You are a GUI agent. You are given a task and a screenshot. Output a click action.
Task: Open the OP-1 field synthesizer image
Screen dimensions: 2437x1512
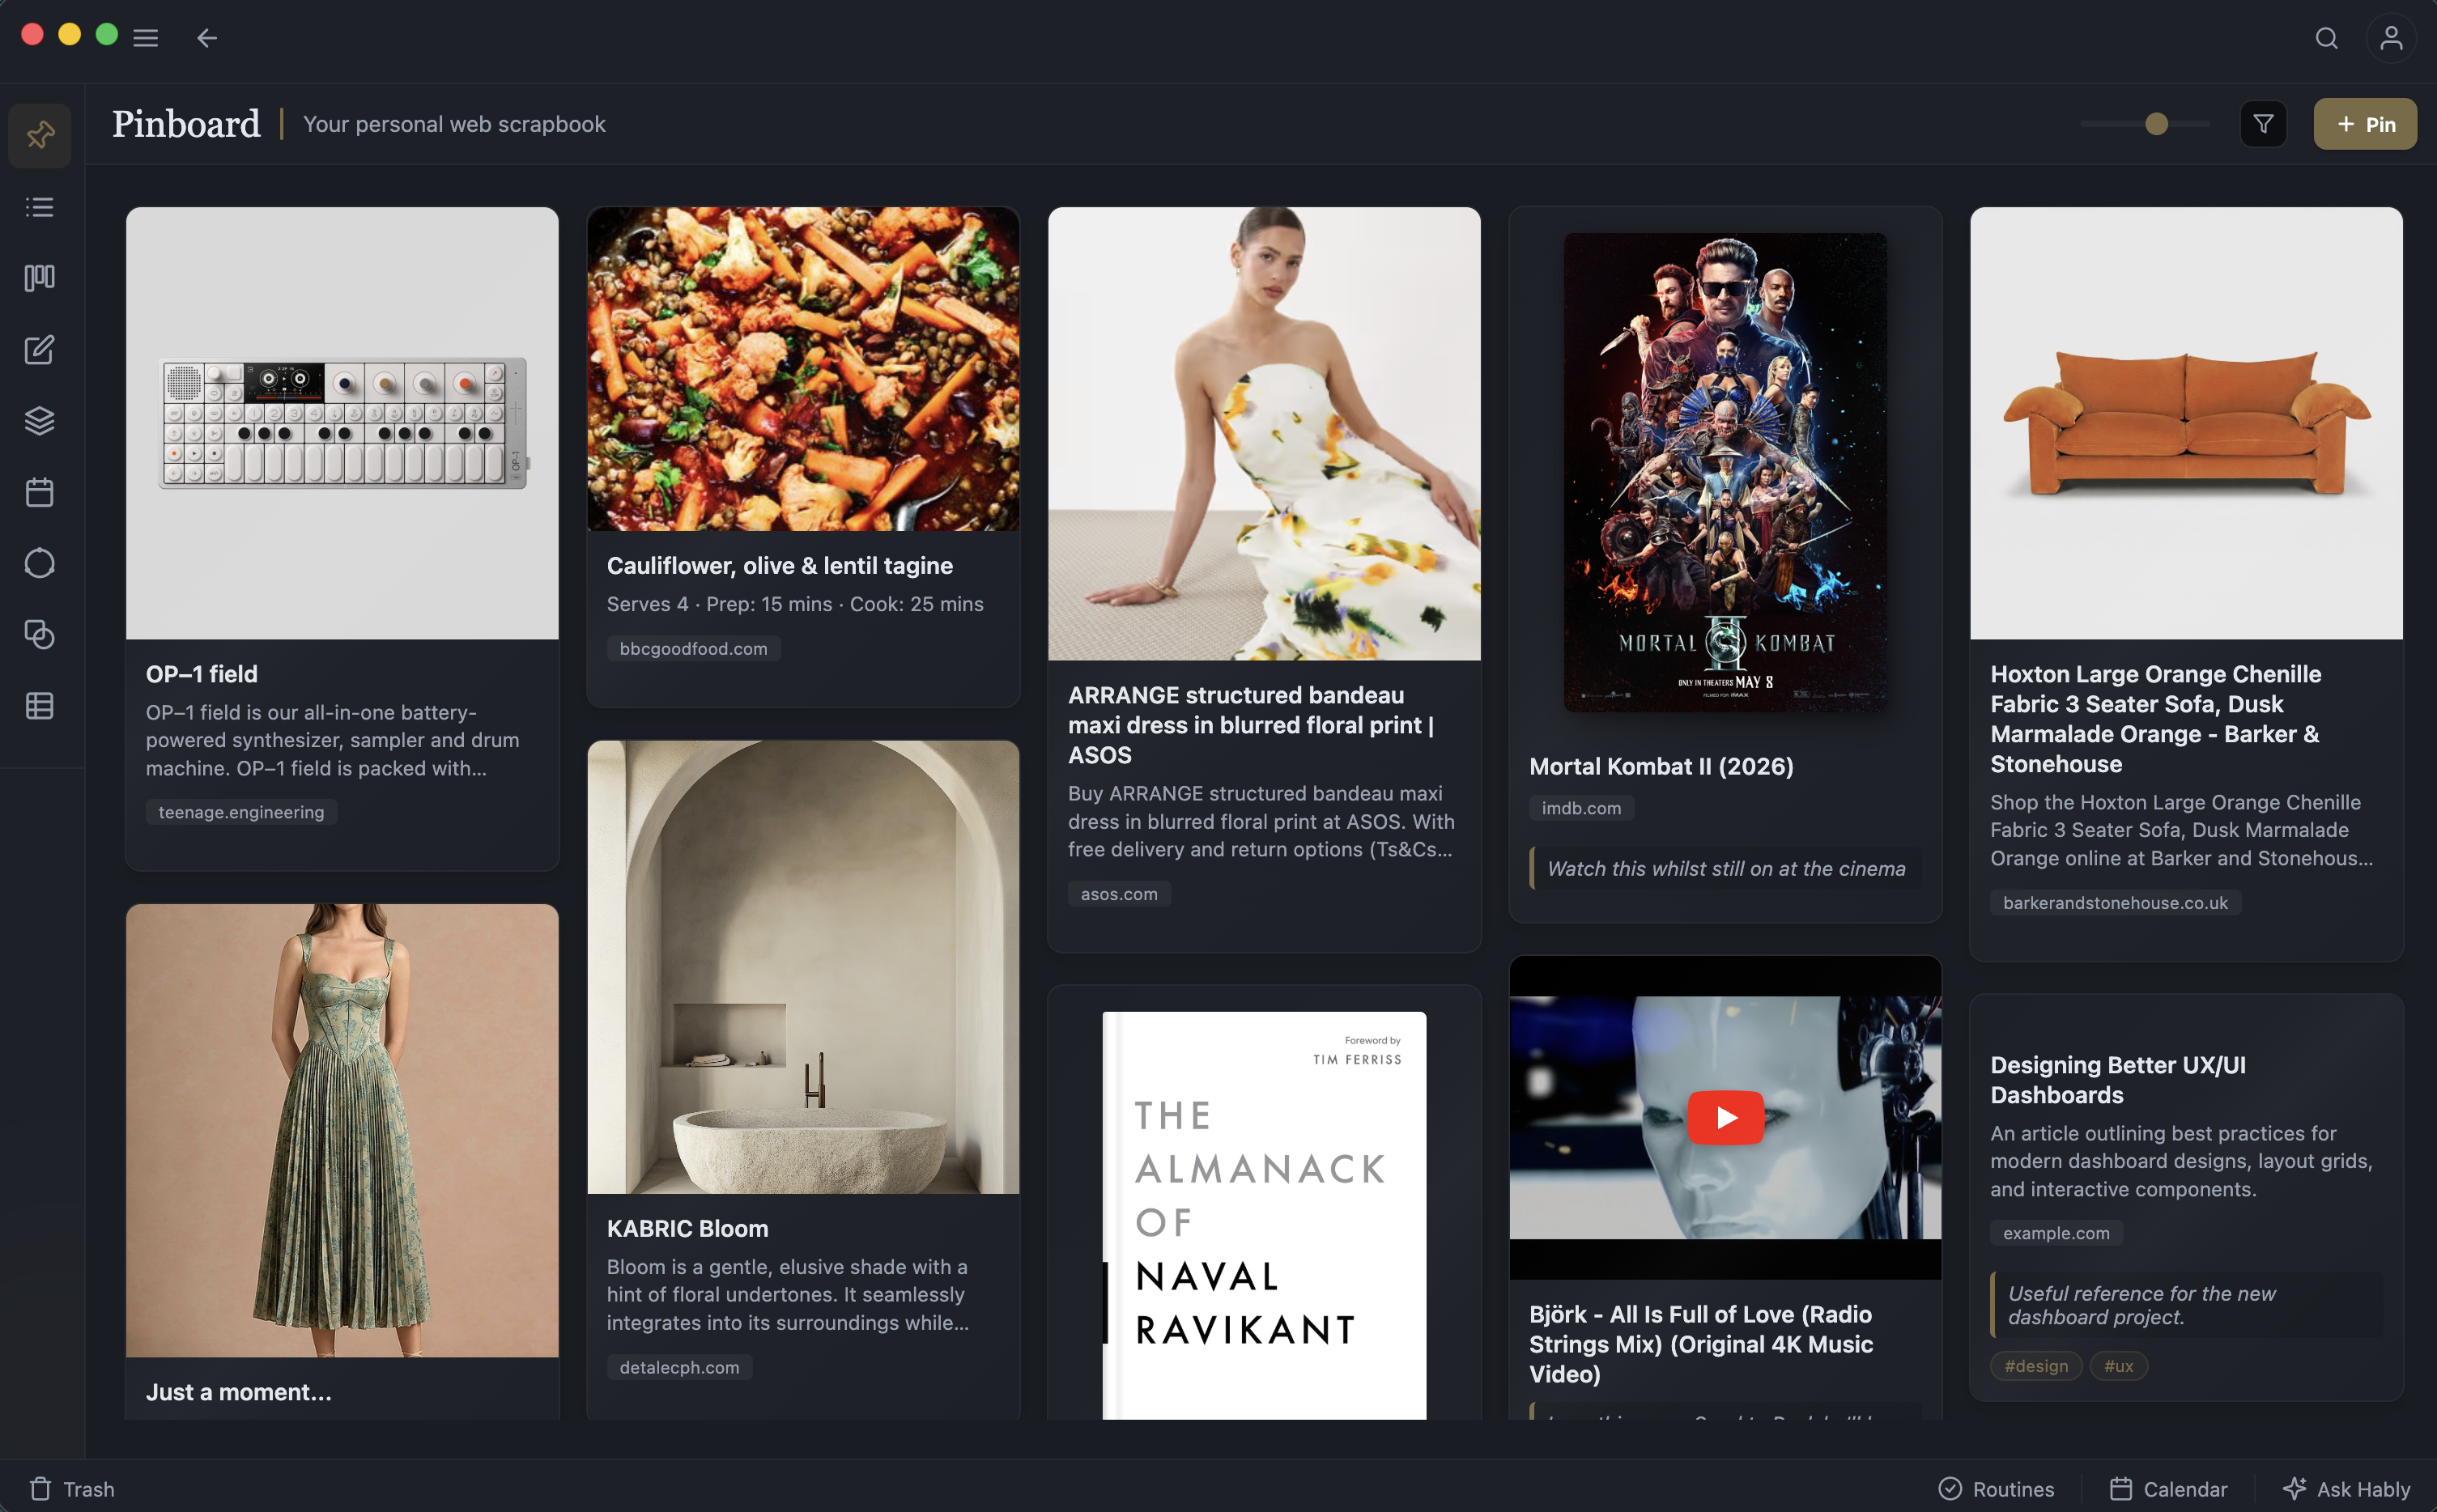pyautogui.click(x=342, y=423)
